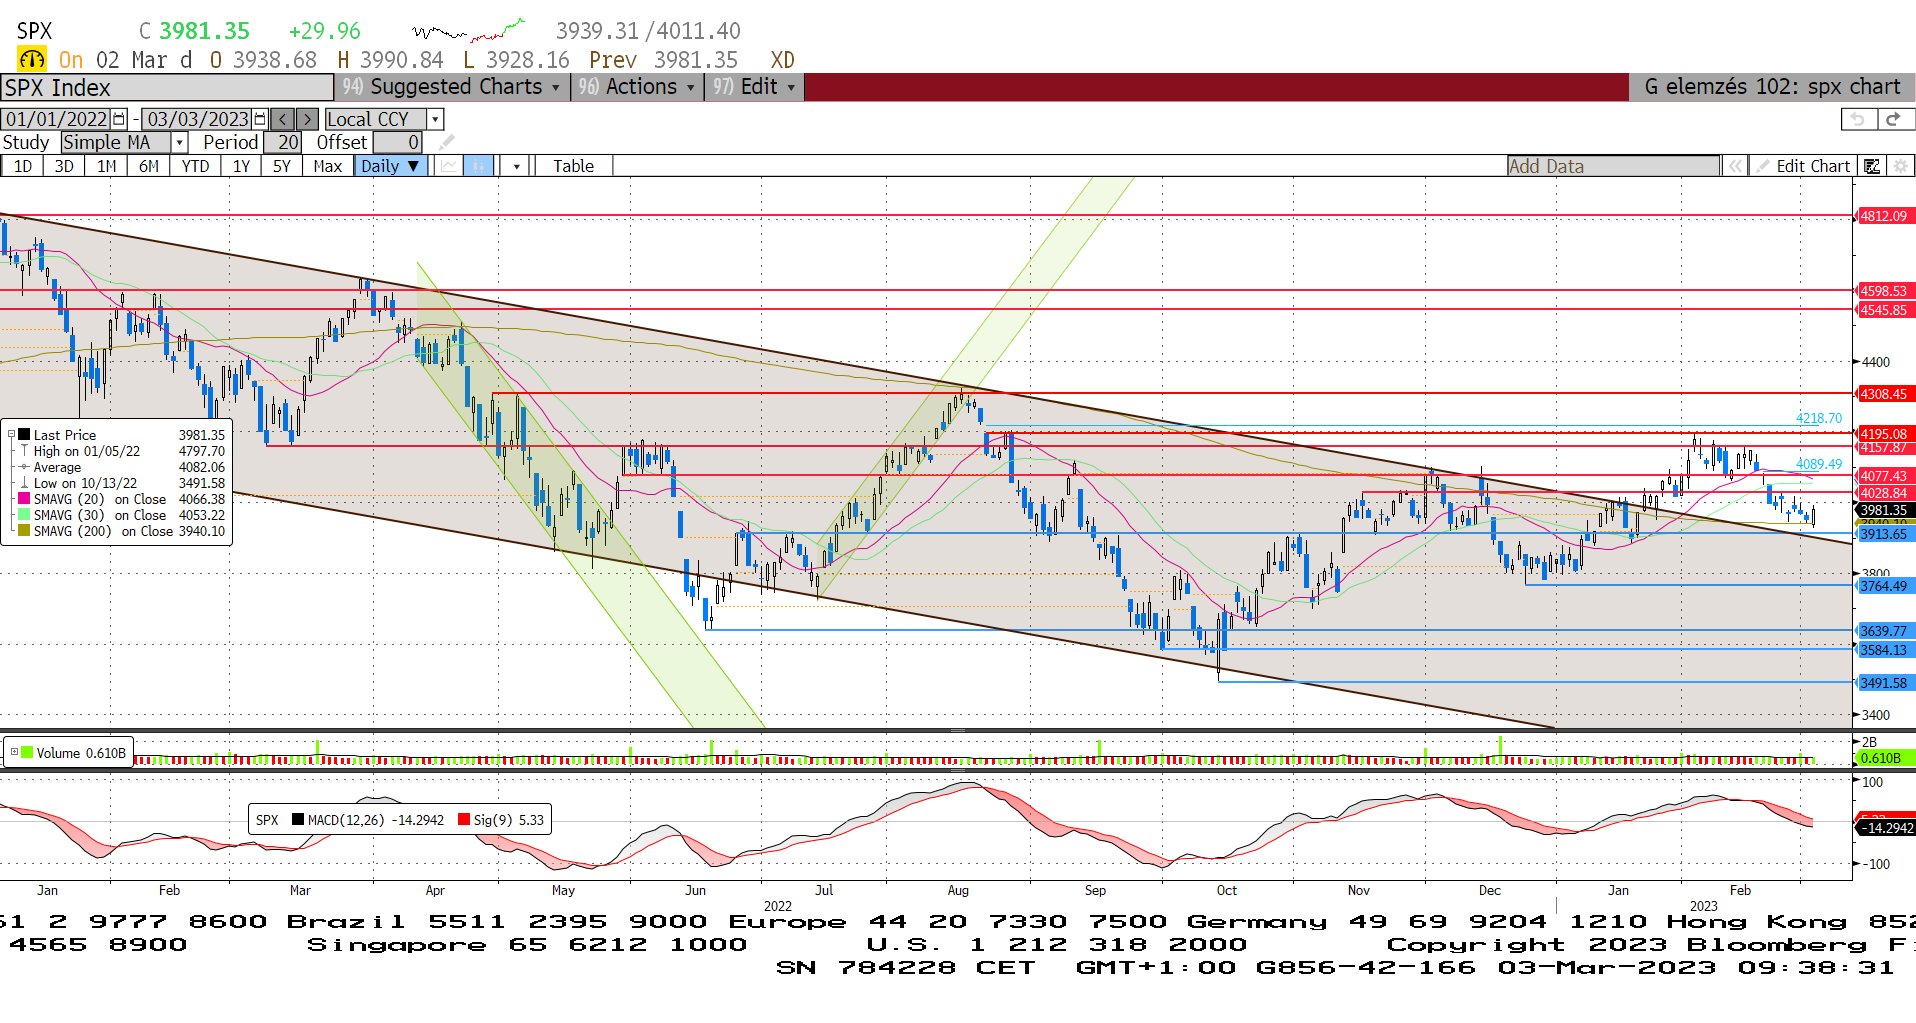The height and width of the screenshot is (1023, 1916).
Task: Click the 3764.49 support level label
Action: coord(1883,586)
